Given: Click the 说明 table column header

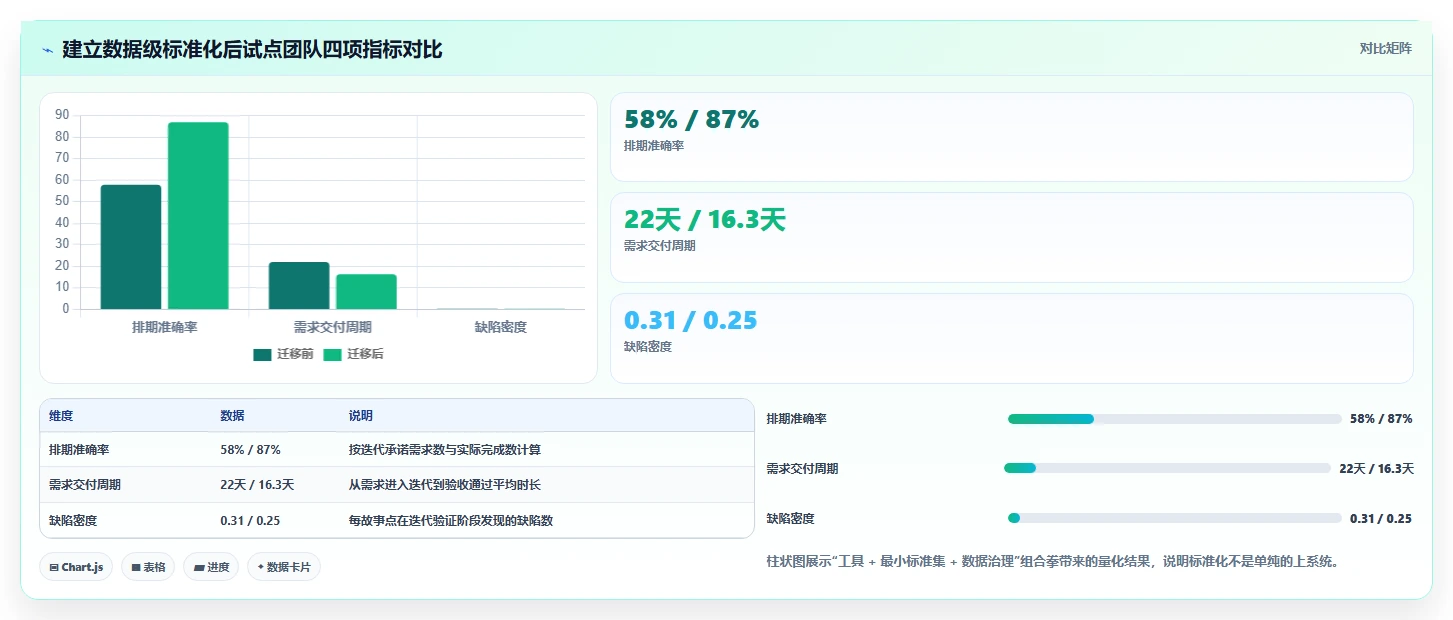Looking at the screenshot, I should coord(361,416).
